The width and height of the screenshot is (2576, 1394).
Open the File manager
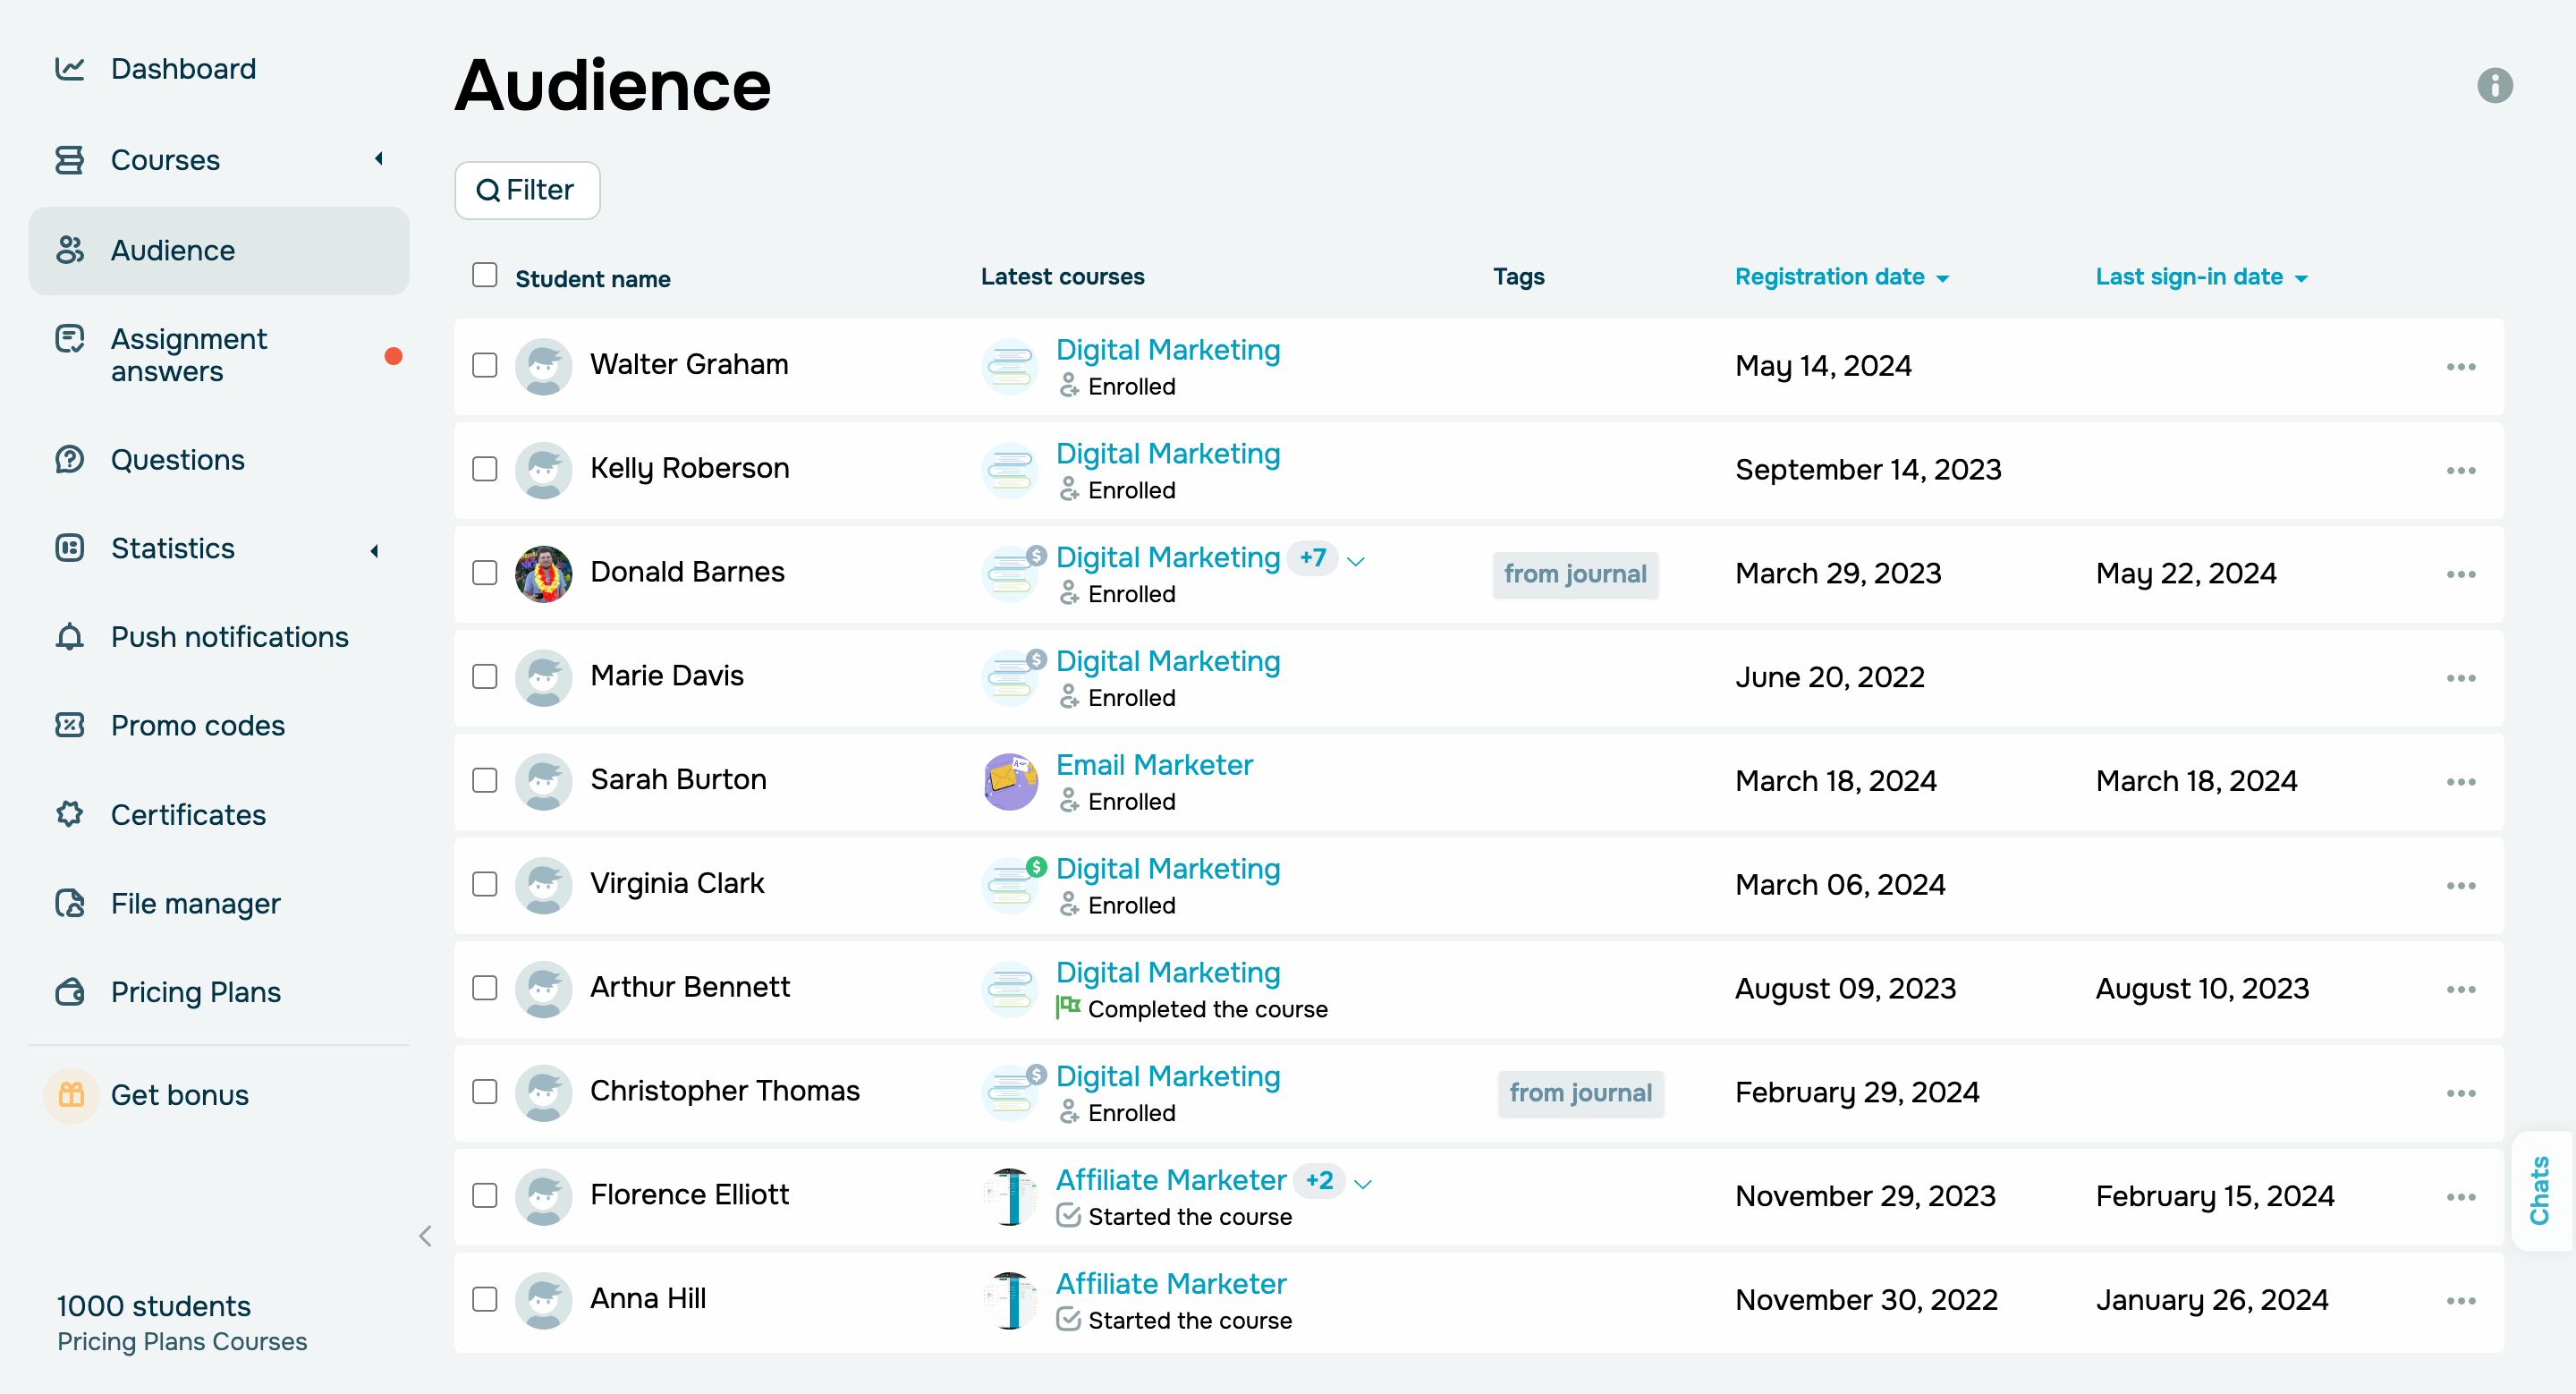(194, 903)
